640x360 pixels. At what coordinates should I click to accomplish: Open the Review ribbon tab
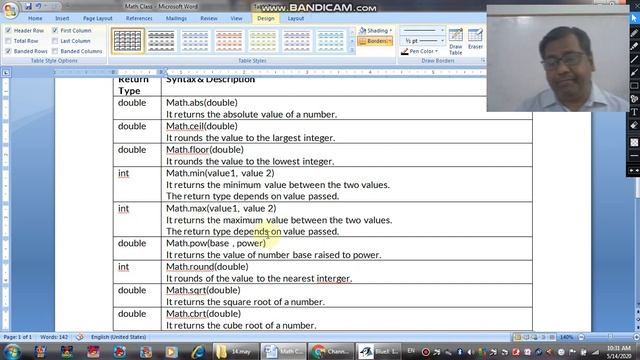[x=209, y=18]
